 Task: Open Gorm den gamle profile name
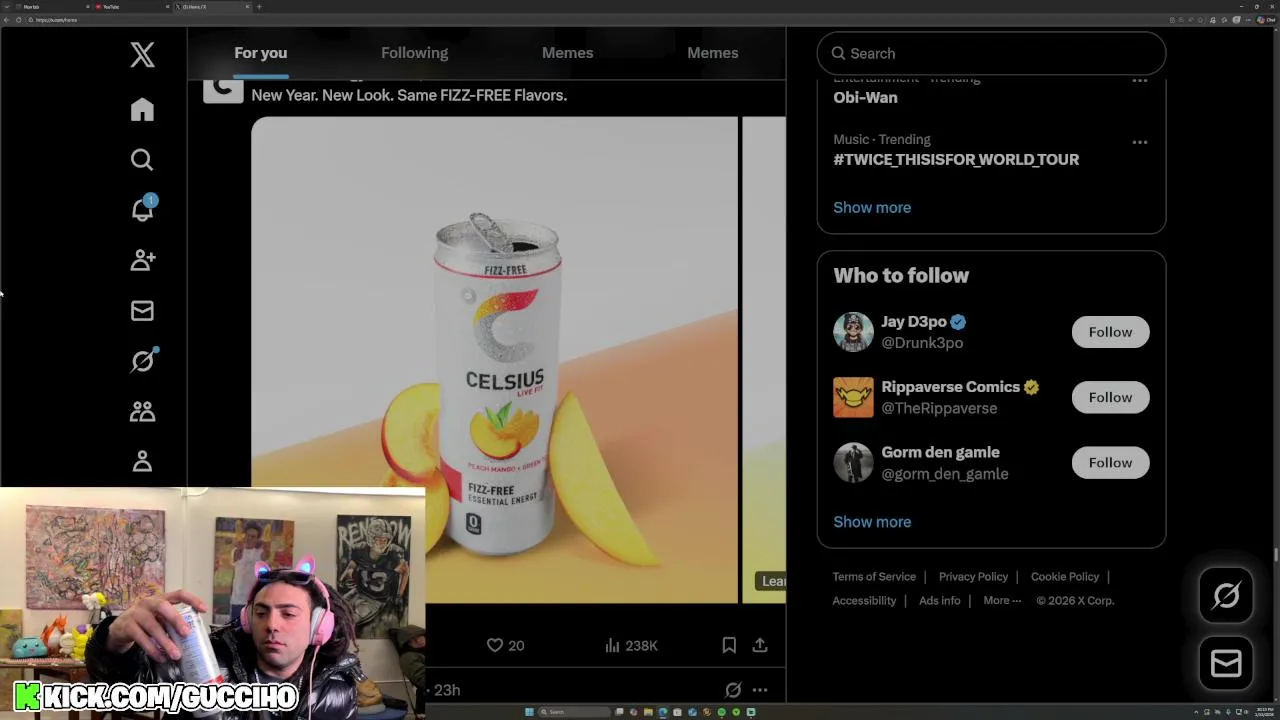pyautogui.click(x=940, y=452)
